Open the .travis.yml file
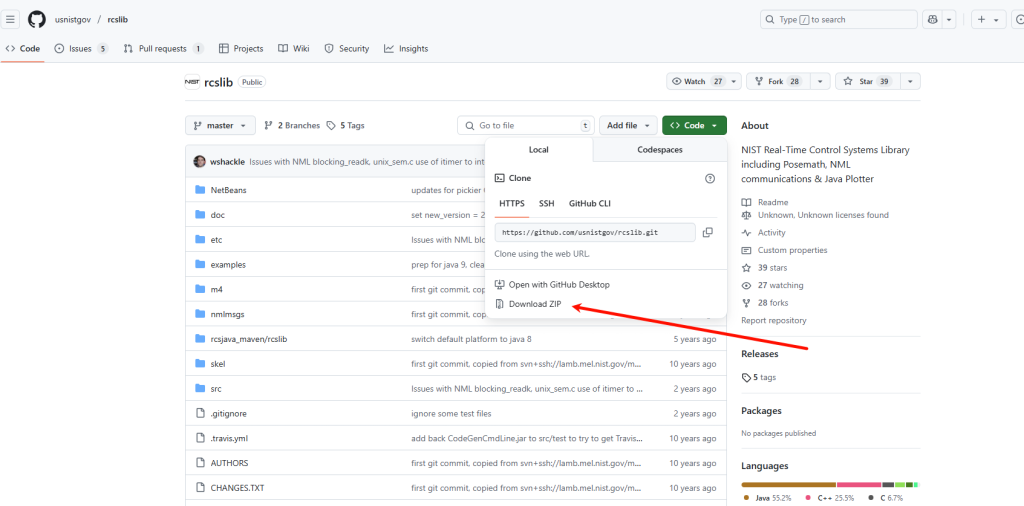The image size is (1024, 506). click(x=229, y=438)
